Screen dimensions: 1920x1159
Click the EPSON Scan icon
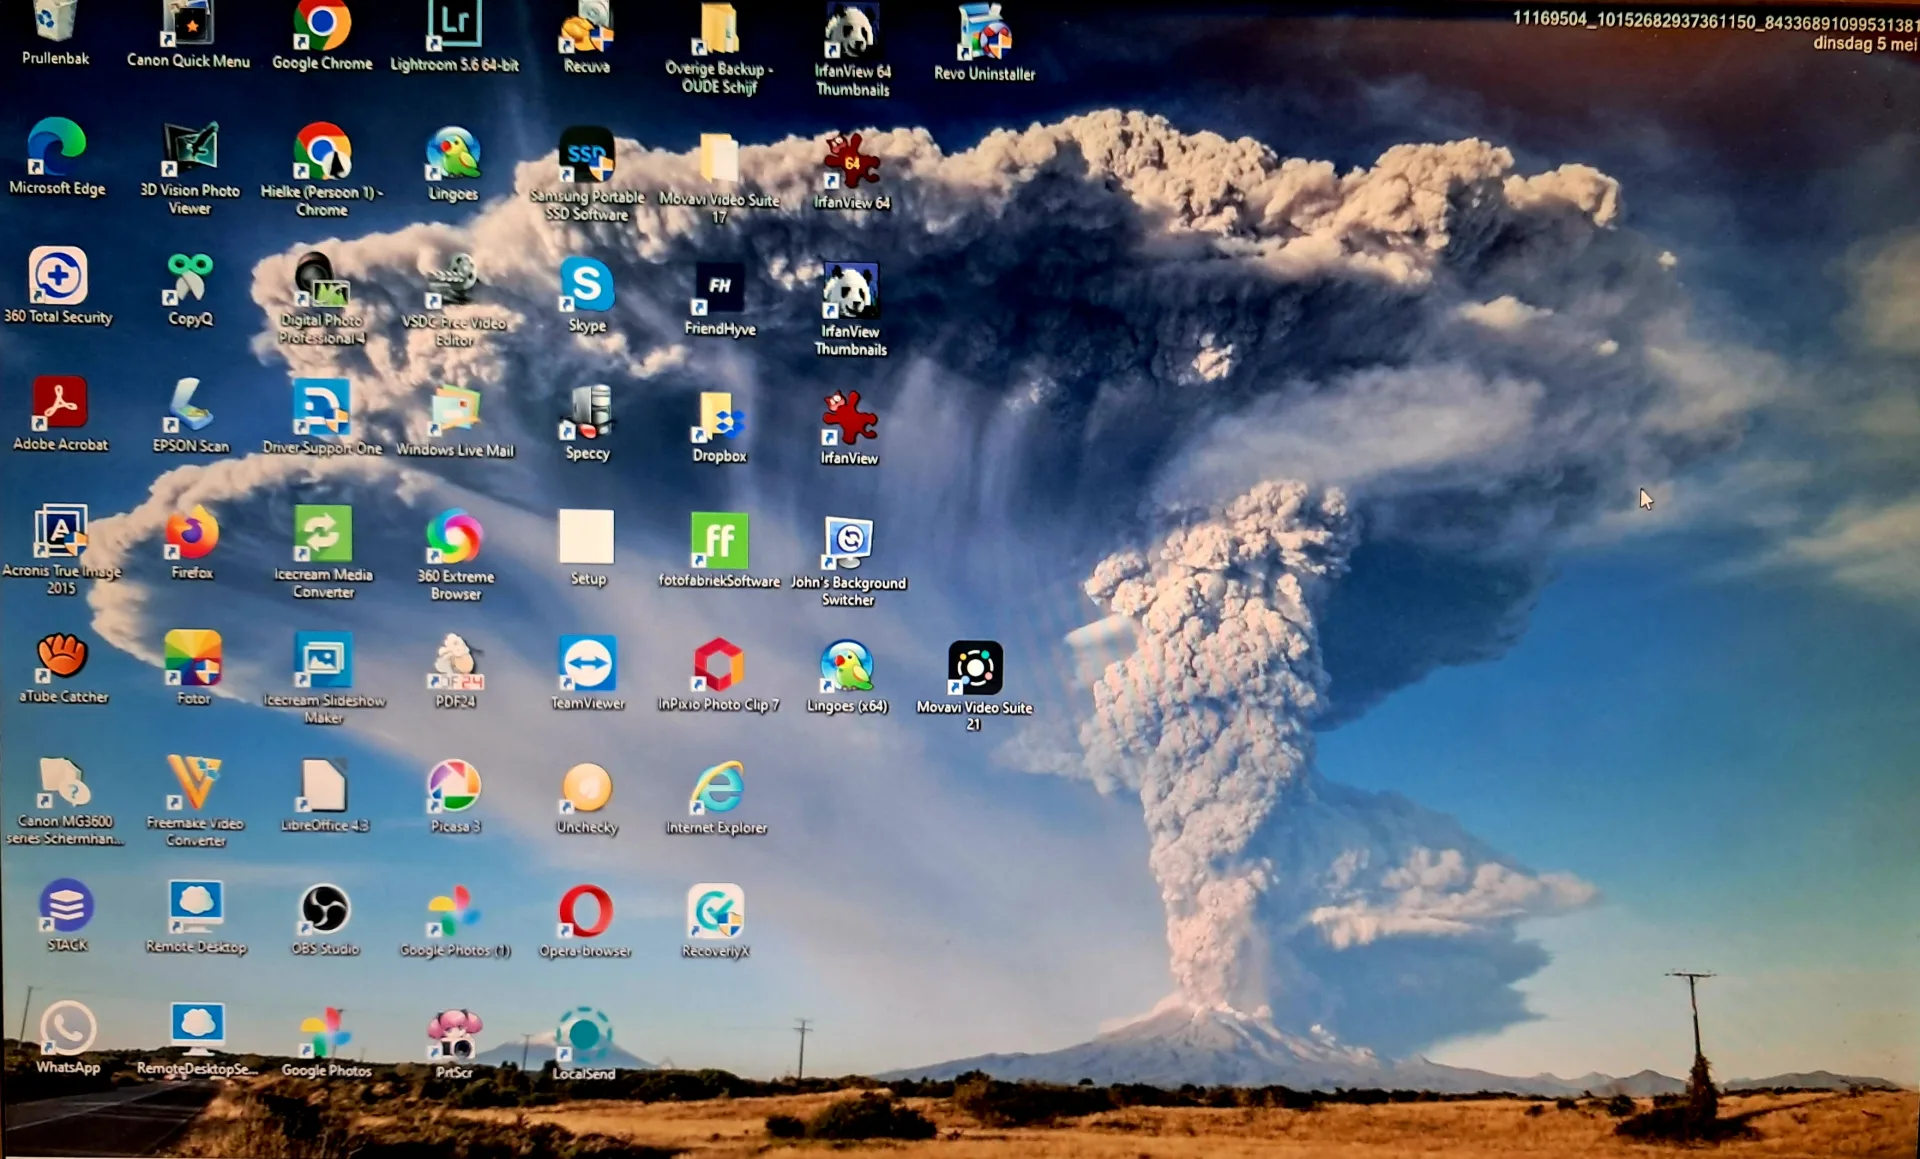coord(190,406)
